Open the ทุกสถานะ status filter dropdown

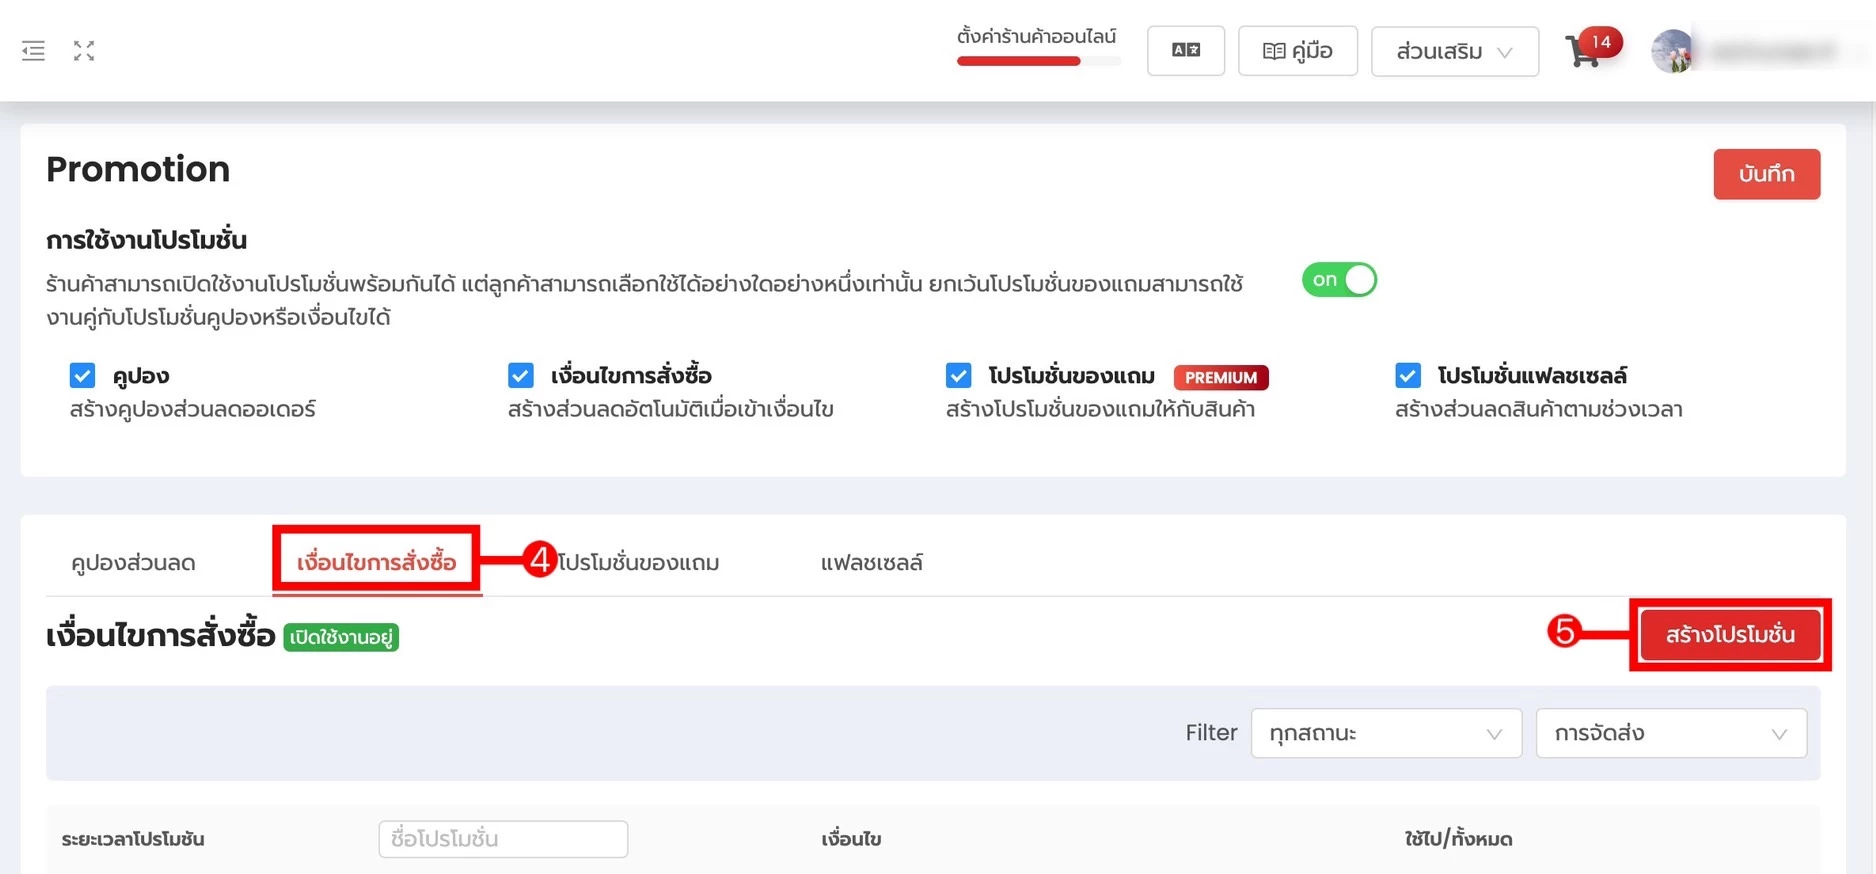pyautogui.click(x=1386, y=733)
